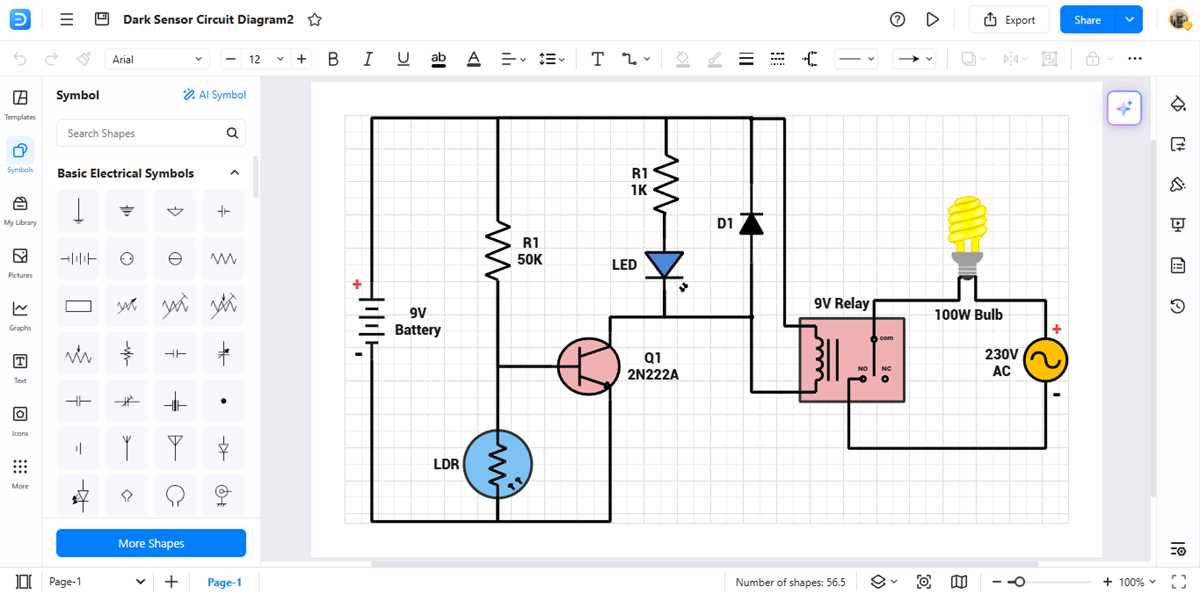
Task: Select the Page-1 tab
Action: [225, 582]
